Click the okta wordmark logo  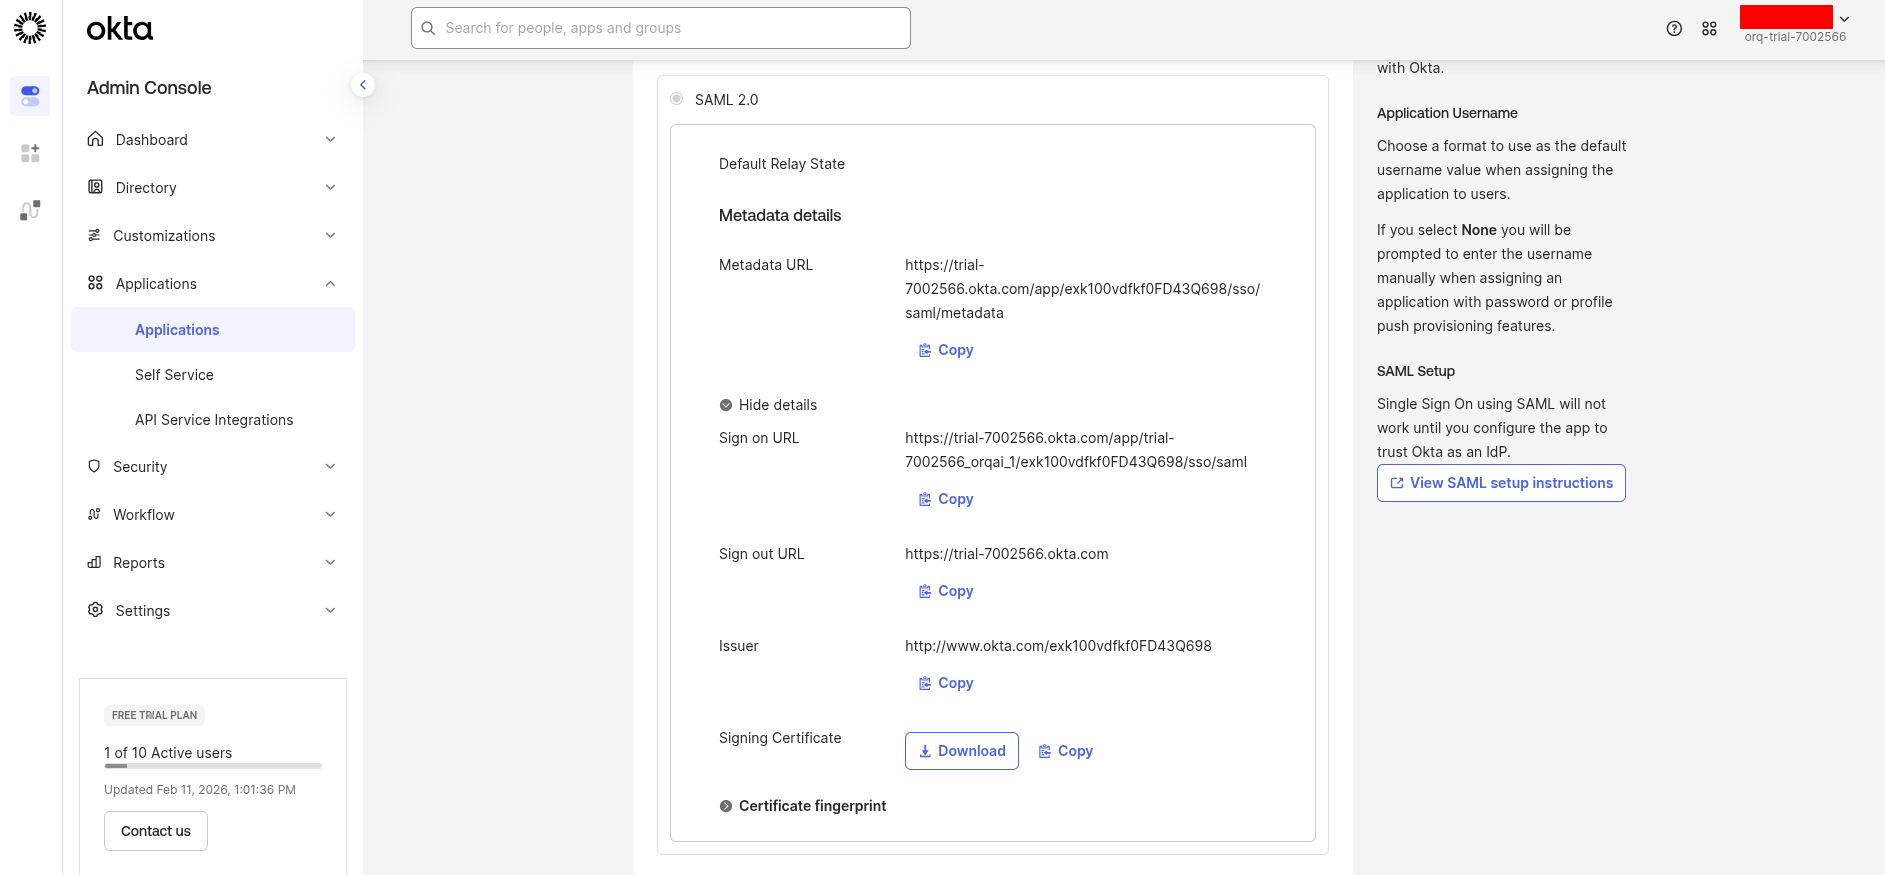pyautogui.click(x=120, y=29)
